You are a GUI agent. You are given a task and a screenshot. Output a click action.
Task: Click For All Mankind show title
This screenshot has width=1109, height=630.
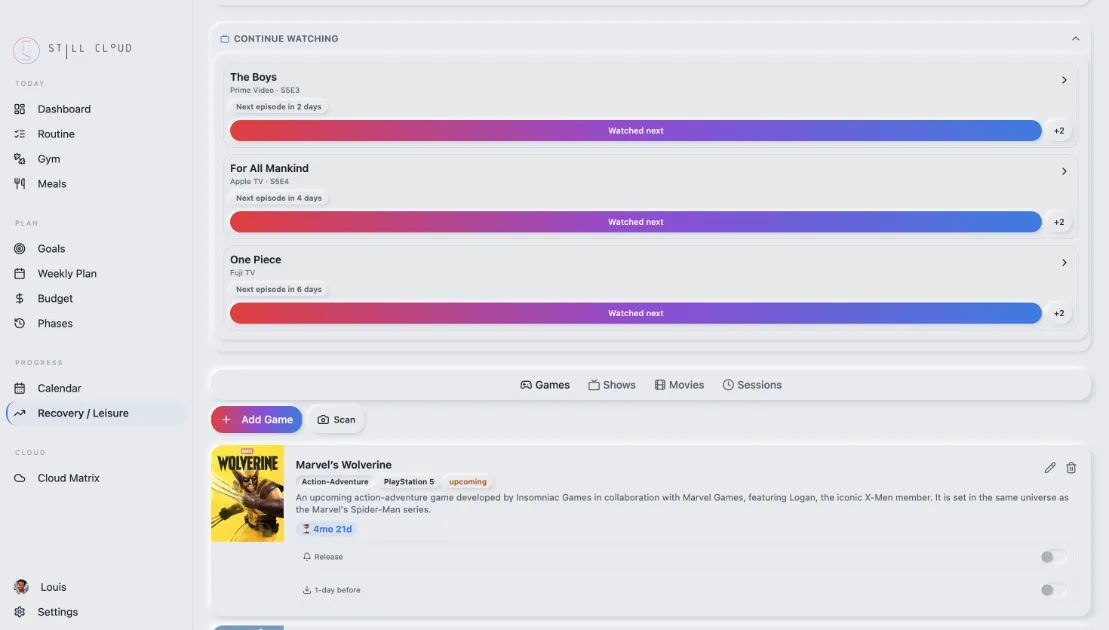click(269, 168)
